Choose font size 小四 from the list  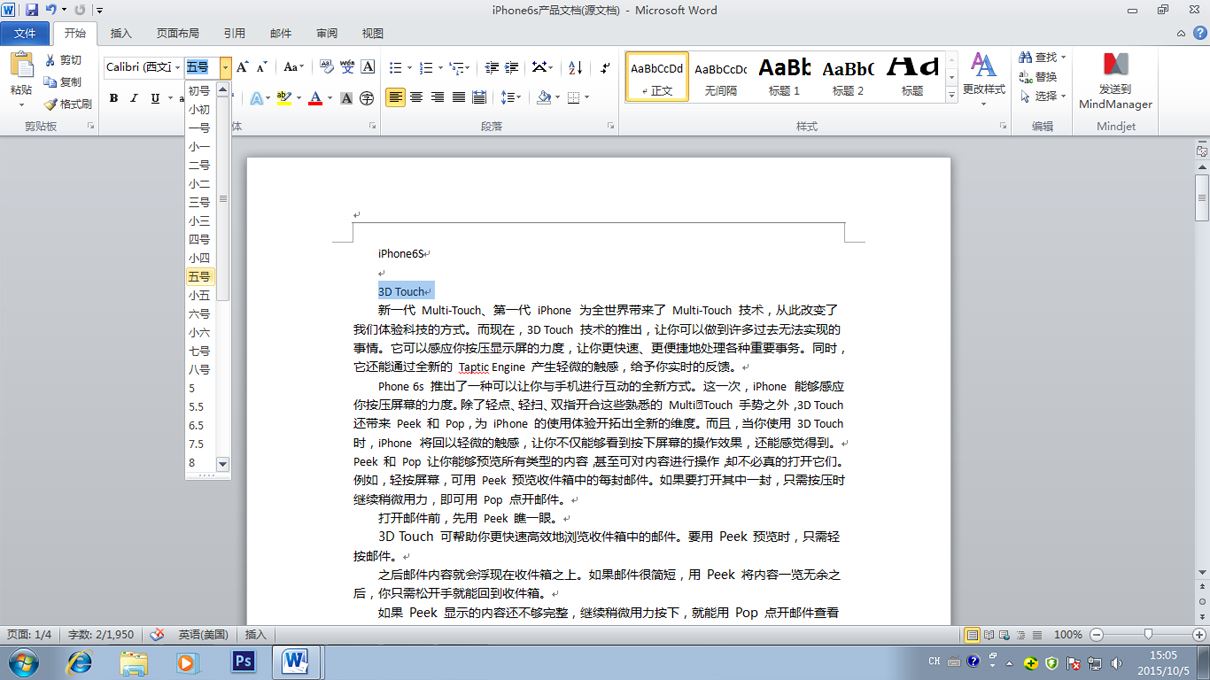click(x=200, y=258)
